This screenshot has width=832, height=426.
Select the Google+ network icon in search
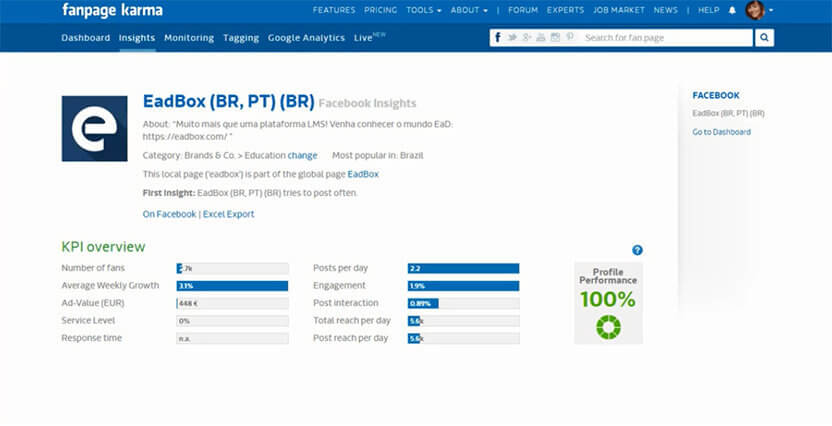coord(527,37)
